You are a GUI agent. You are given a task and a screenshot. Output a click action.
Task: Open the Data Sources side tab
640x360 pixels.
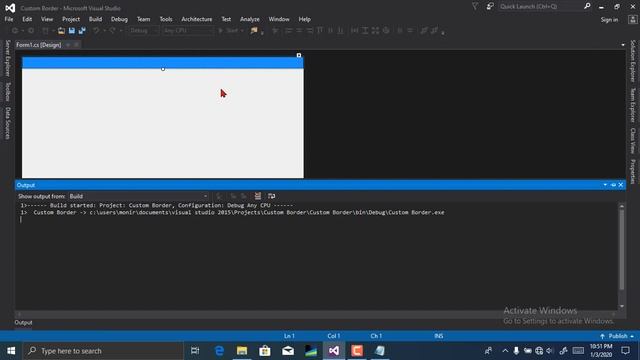pos(7,123)
